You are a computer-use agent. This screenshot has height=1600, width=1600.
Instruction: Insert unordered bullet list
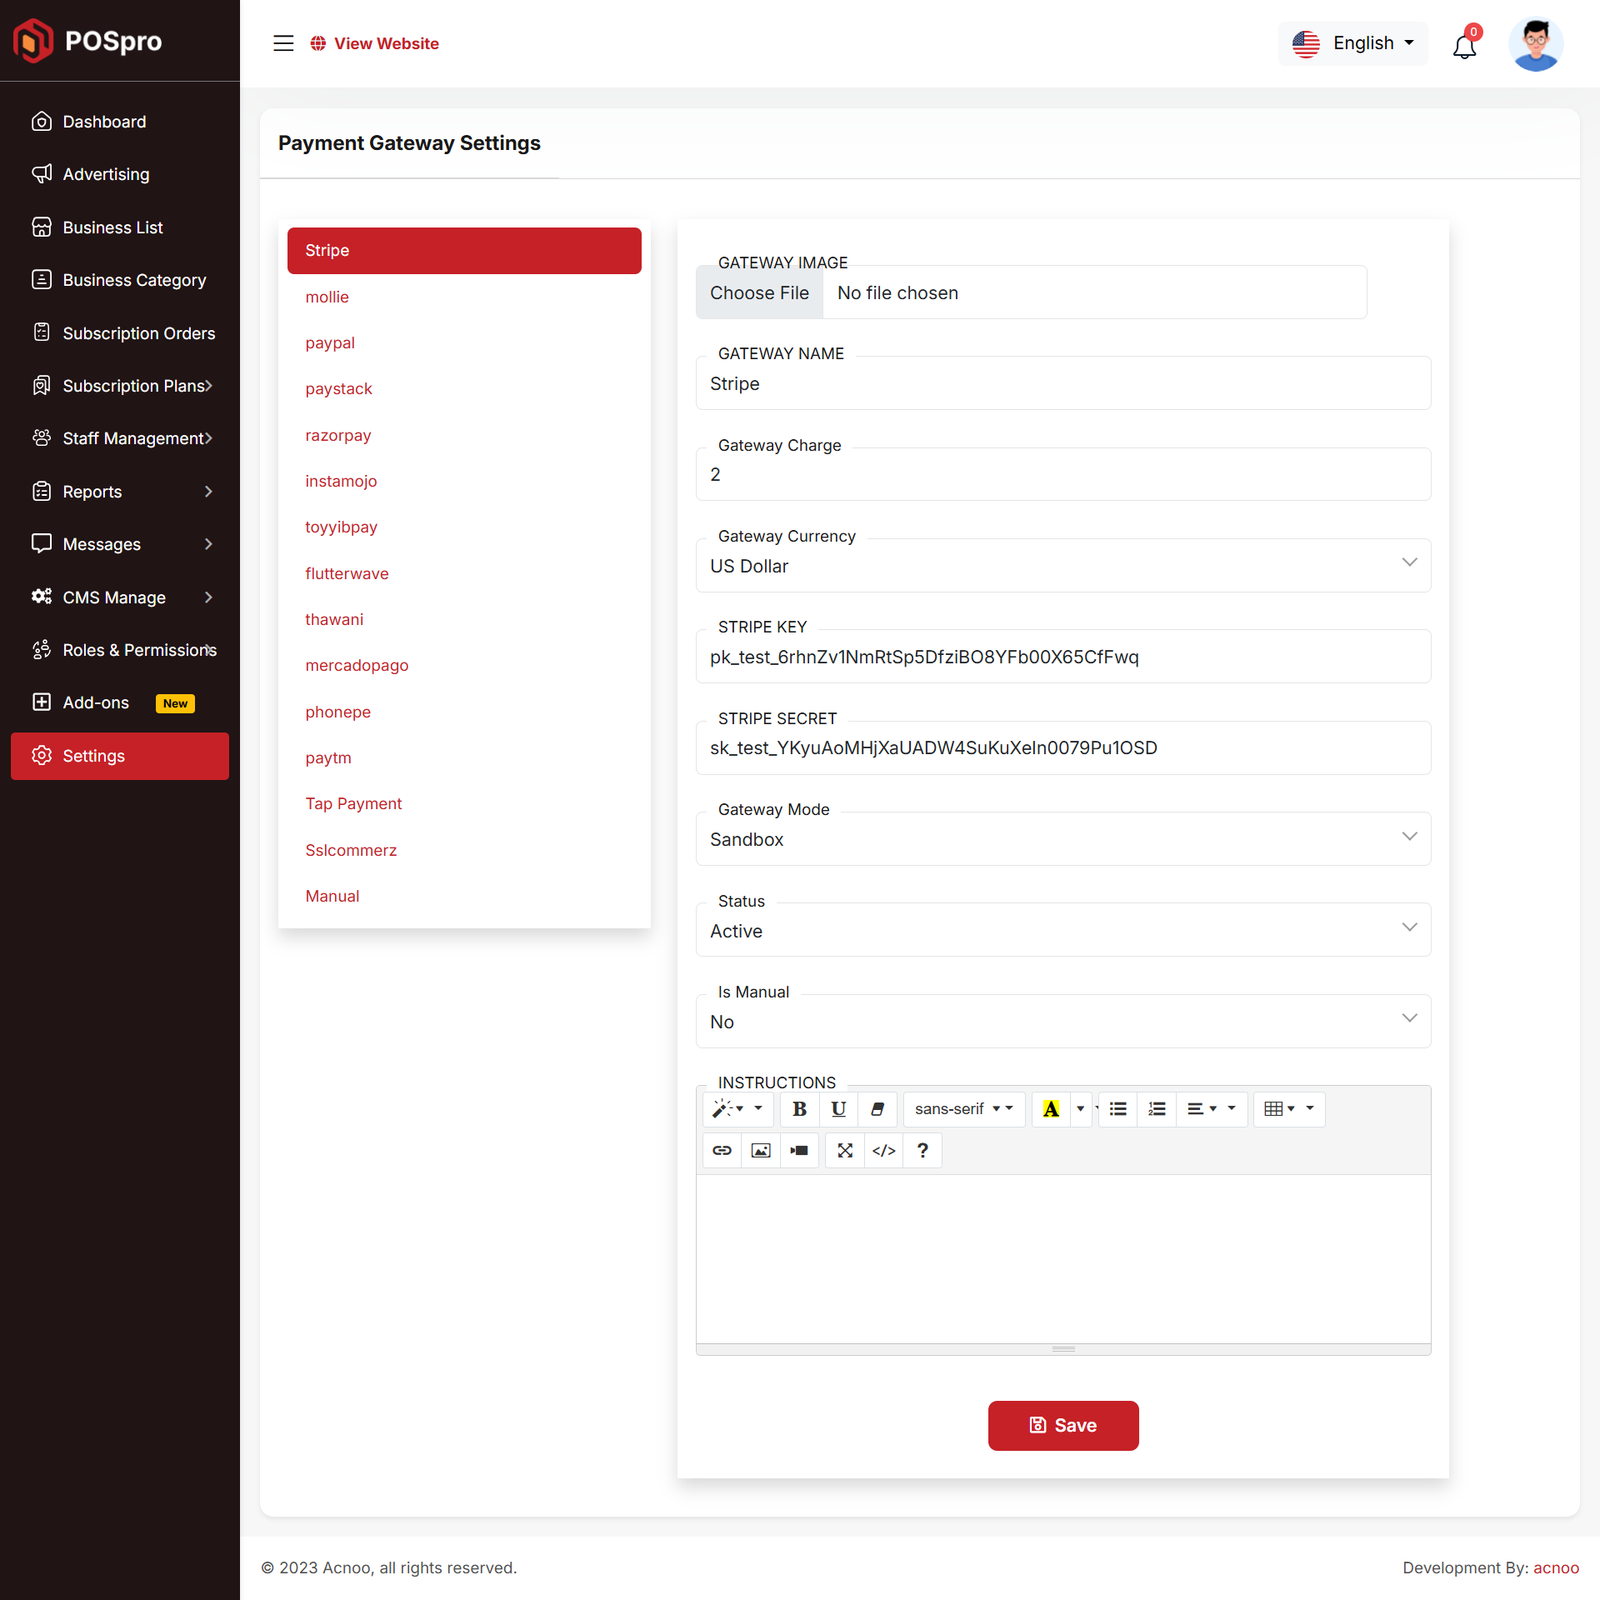[x=1118, y=1109]
